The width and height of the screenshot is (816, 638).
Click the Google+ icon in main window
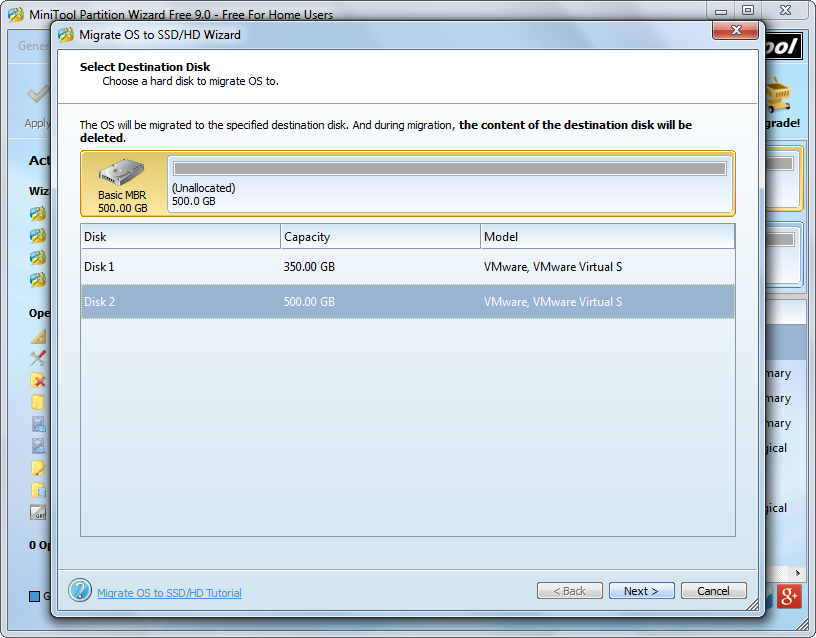click(x=788, y=596)
